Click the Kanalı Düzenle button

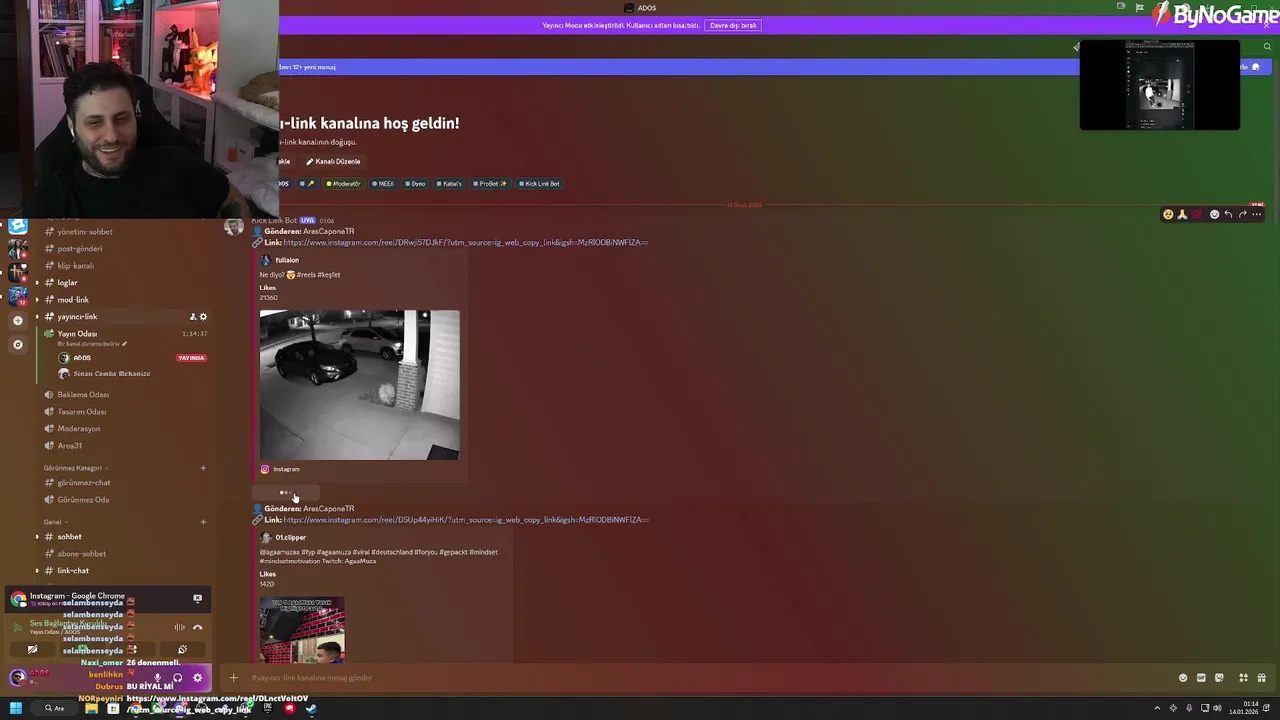pos(333,161)
